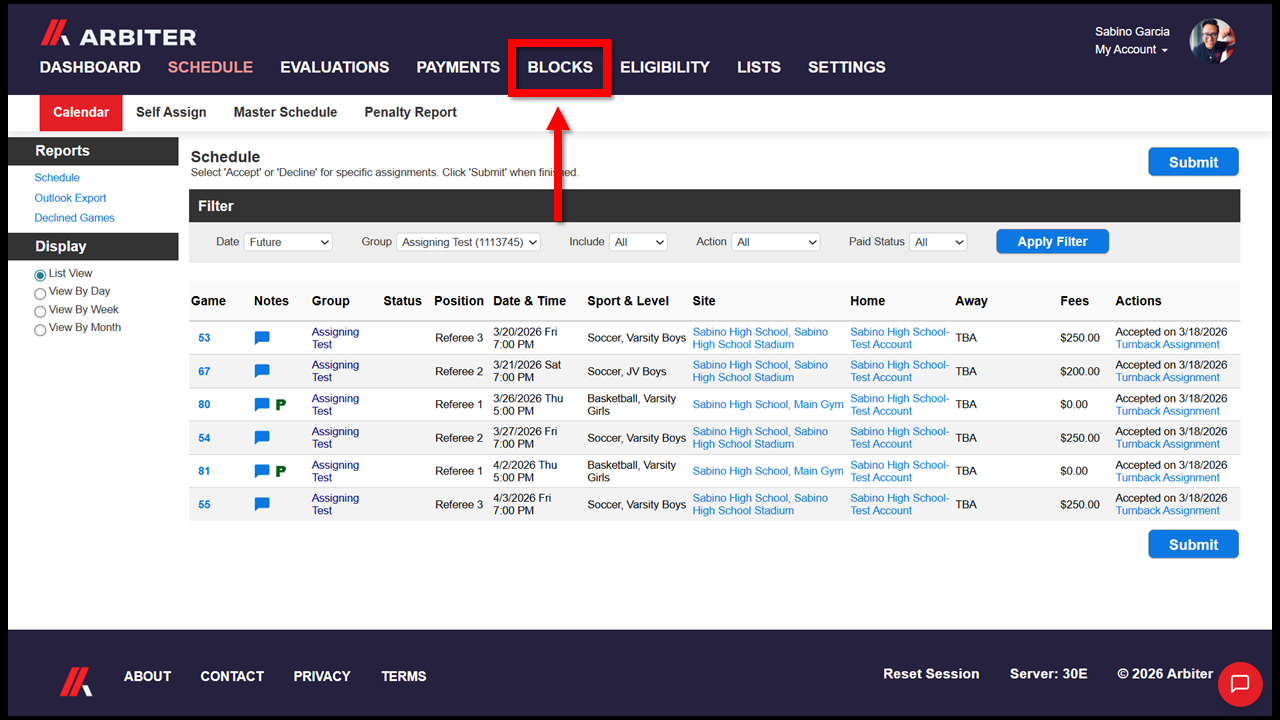Click the green P icon for game 80
Screen dimensions: 1280x720
[x=281, y=405]
